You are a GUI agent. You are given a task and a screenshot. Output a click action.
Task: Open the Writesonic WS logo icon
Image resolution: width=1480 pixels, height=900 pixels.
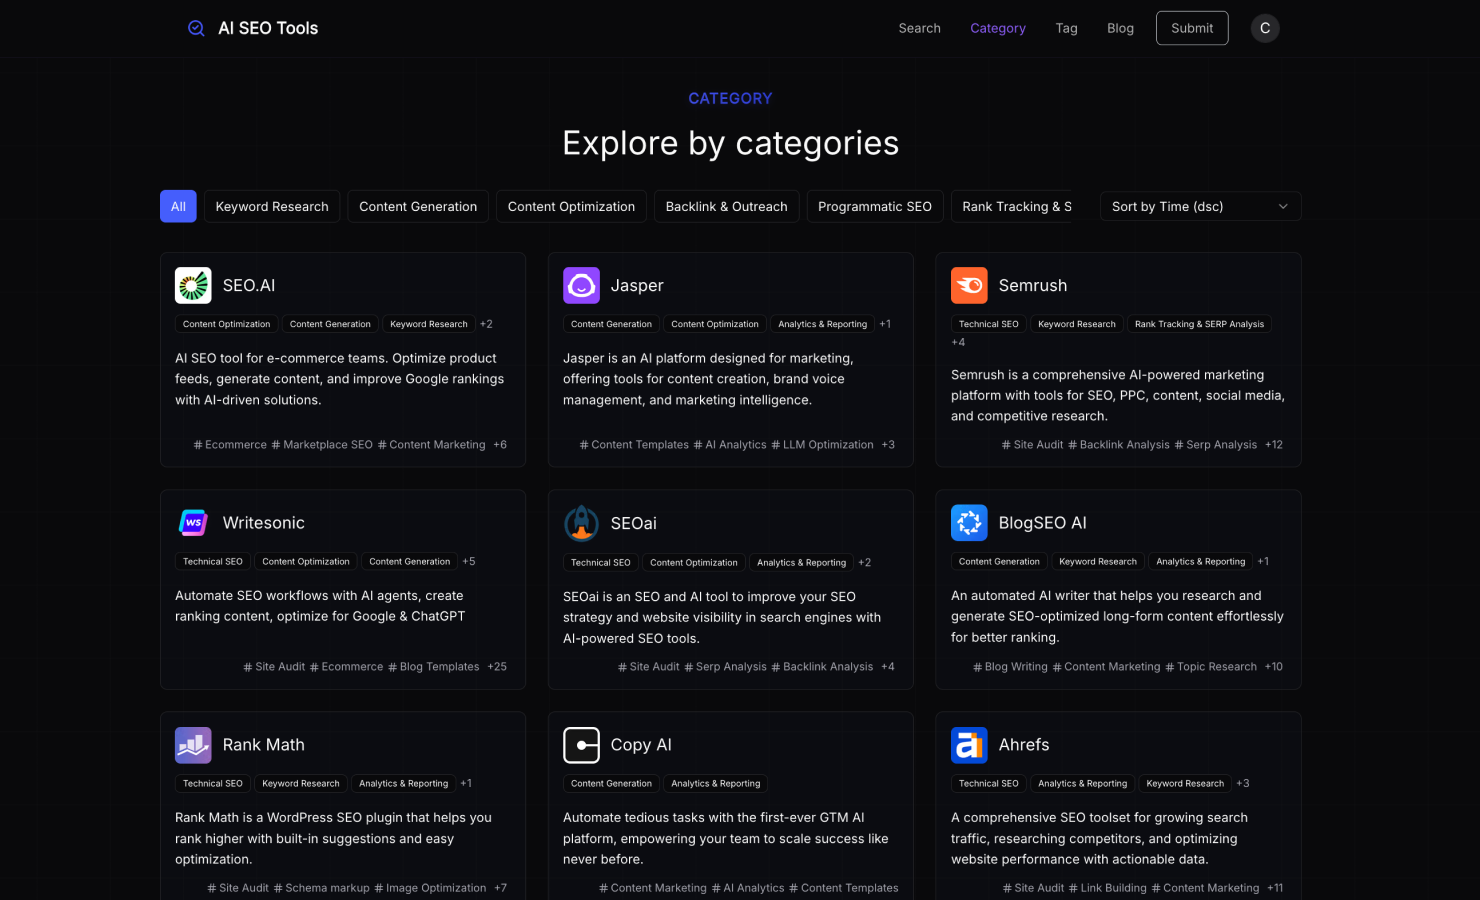pos(193,523)
